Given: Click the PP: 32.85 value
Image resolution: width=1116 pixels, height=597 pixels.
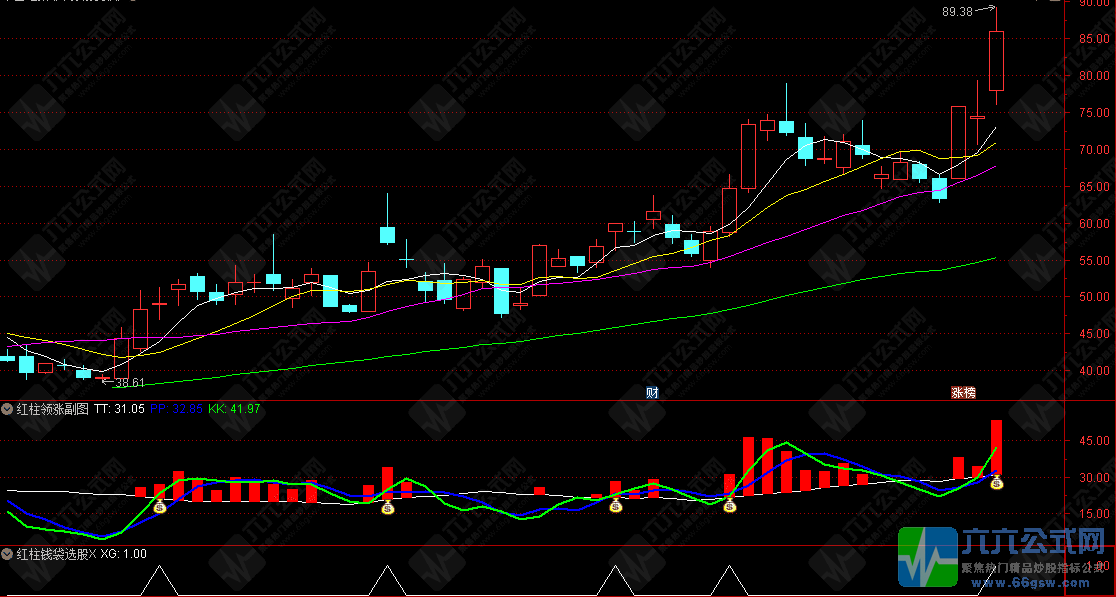Looking at the screenshot, I should coord(177,409).
